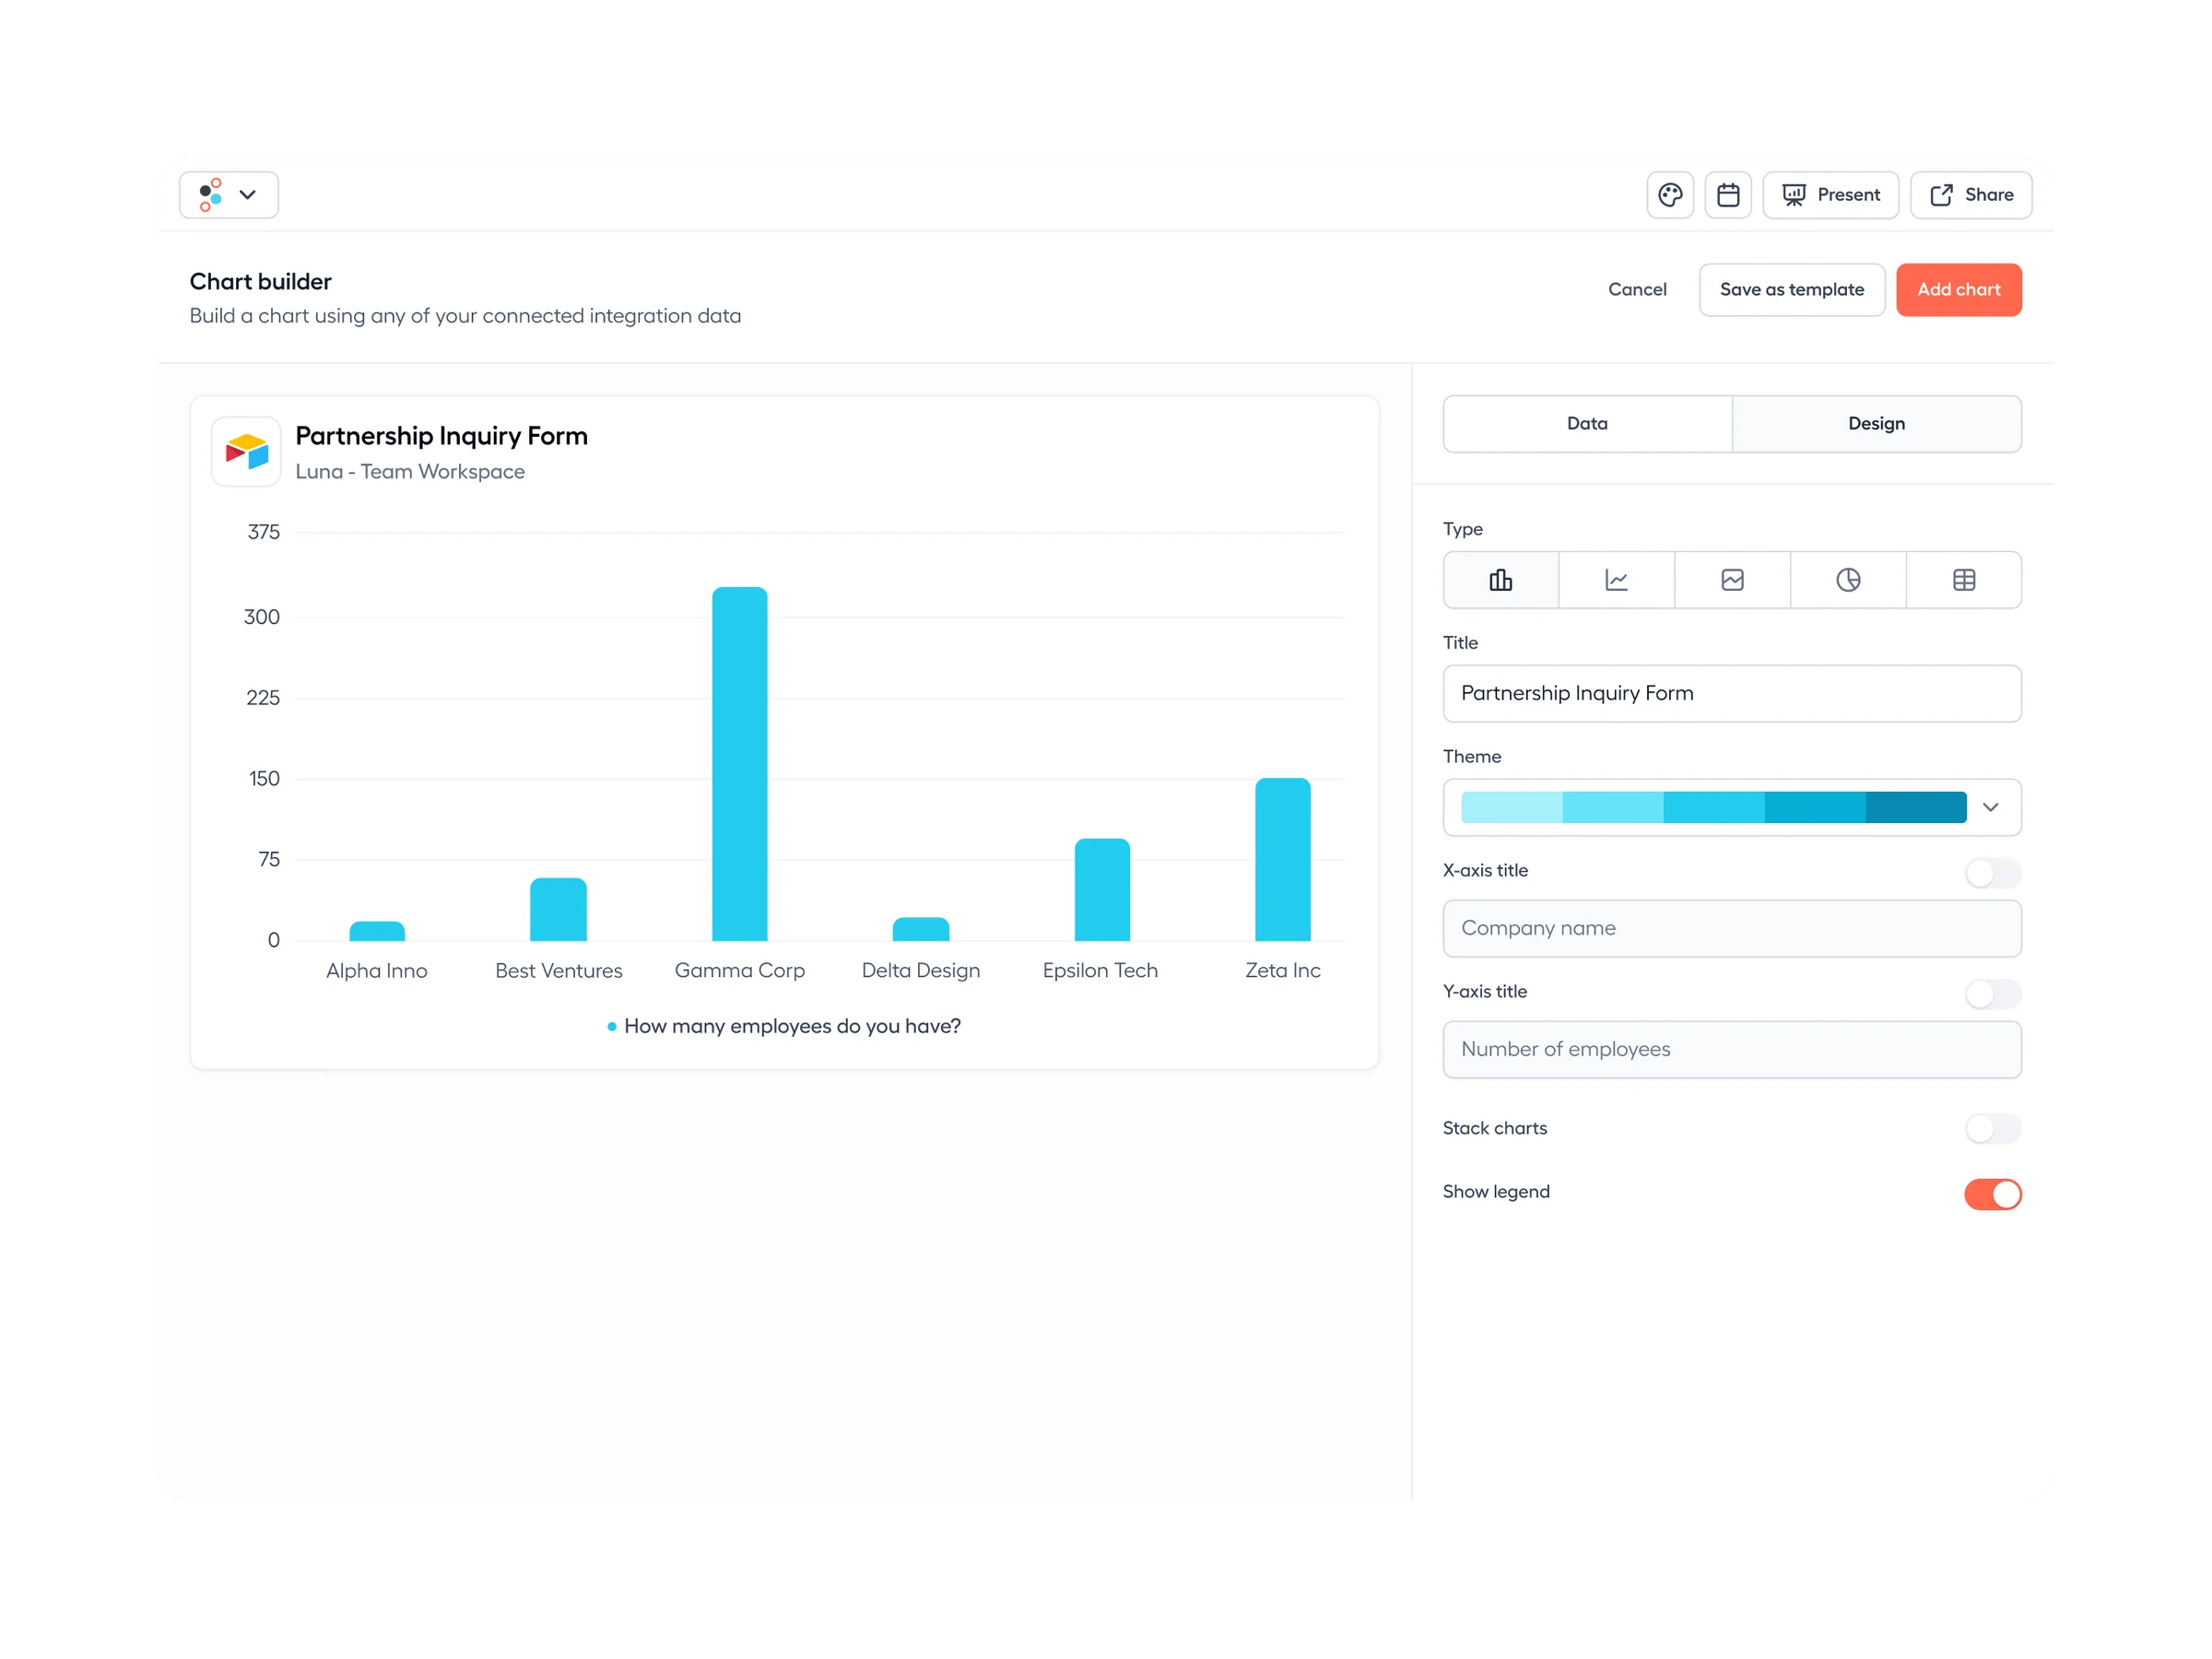Screen dimensions: 2212x1659
Task: Click the legend item 'How many employees do you have?'
Action: pyautogui.click(x=784, y=1027)
